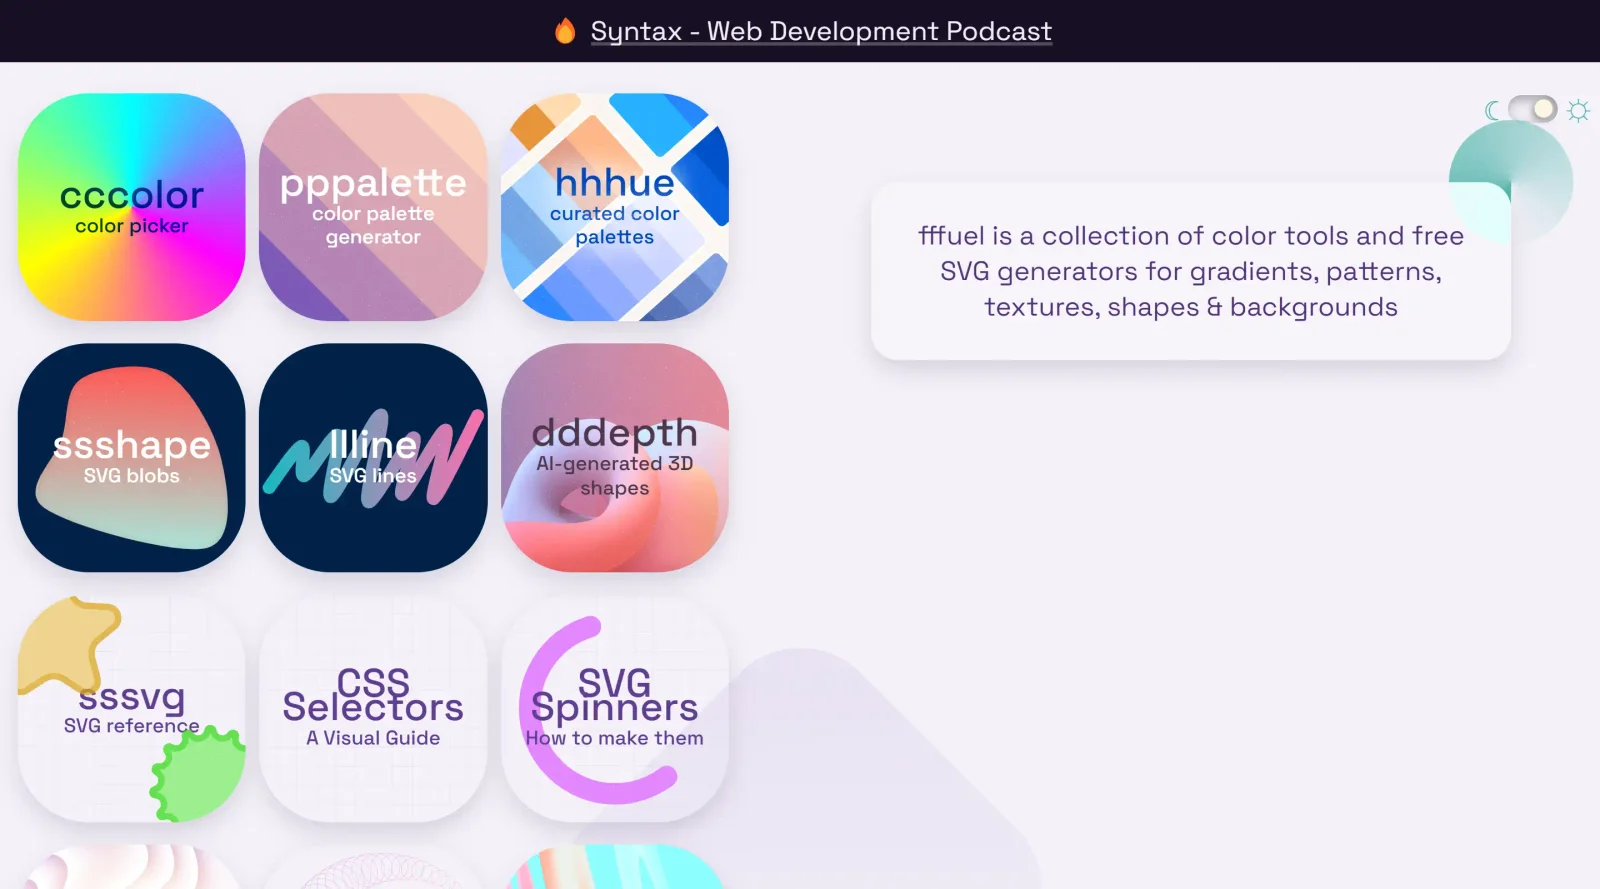Follow the Syntax Web Development Podcast link

[x=821, y=31]
